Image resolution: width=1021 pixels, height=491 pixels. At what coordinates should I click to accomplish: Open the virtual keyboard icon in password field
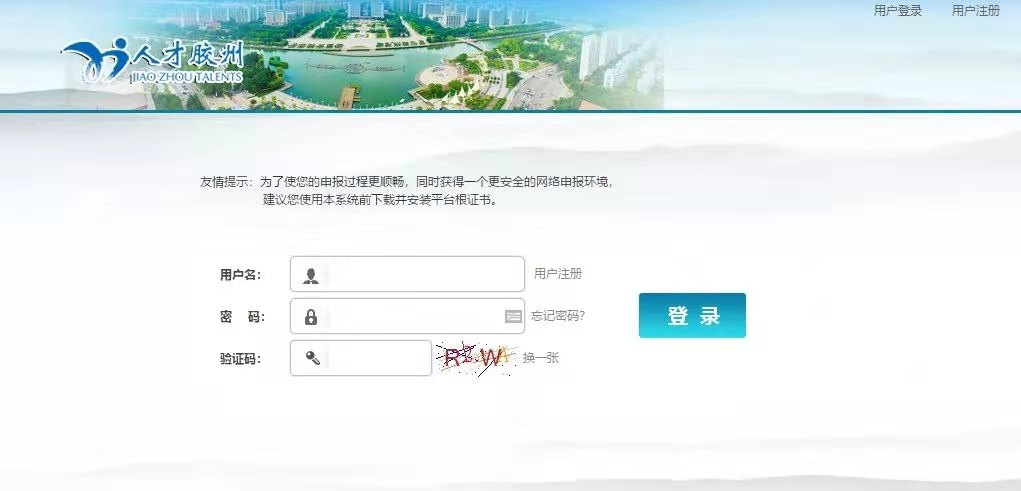513,316
